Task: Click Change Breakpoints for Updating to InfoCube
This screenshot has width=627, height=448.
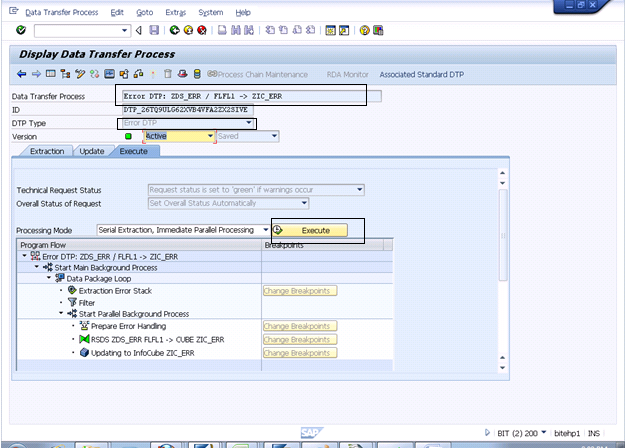Action: (300, 353)
